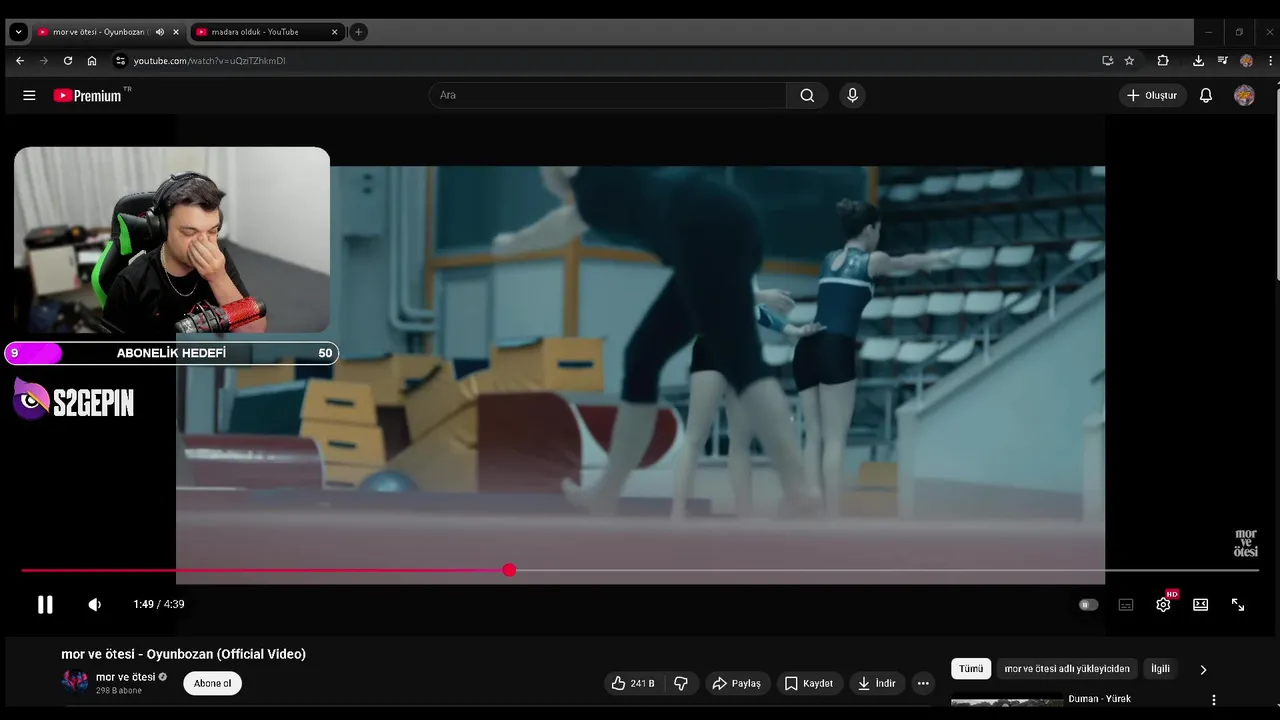
Task: Open options for Duman - Yürek video
Action: coord(1214,700)
